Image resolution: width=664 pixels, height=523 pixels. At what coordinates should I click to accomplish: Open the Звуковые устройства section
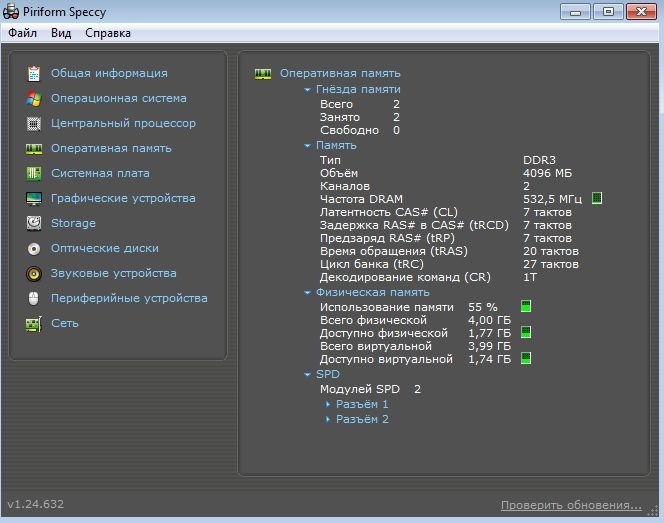113,273
